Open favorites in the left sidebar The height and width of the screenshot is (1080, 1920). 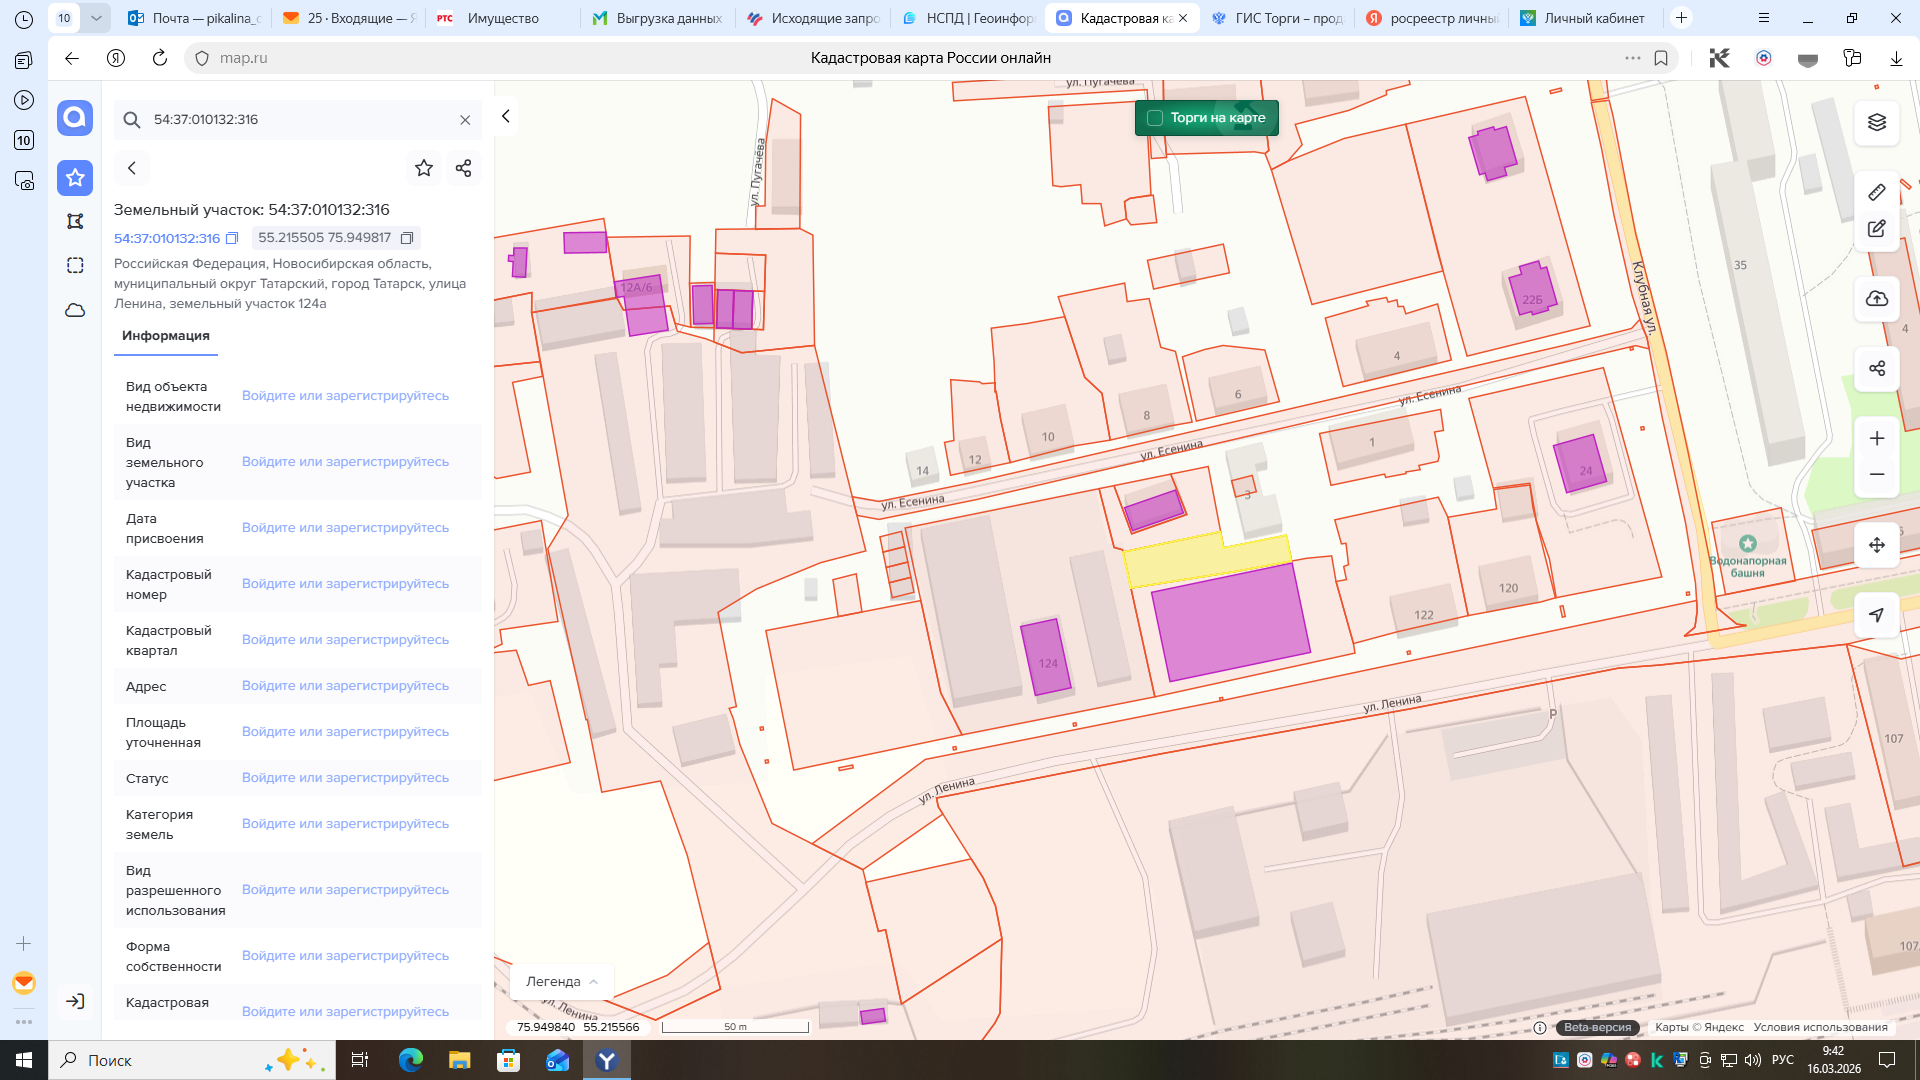point(75,178)
